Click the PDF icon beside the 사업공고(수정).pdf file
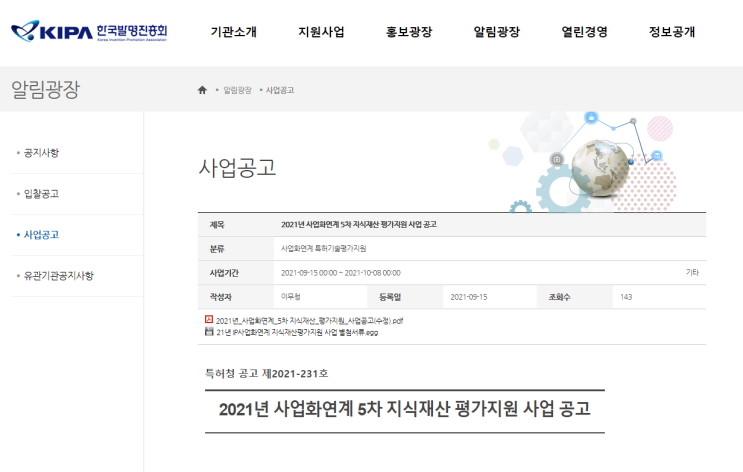 pyautogui.click(x=209, y=319)
